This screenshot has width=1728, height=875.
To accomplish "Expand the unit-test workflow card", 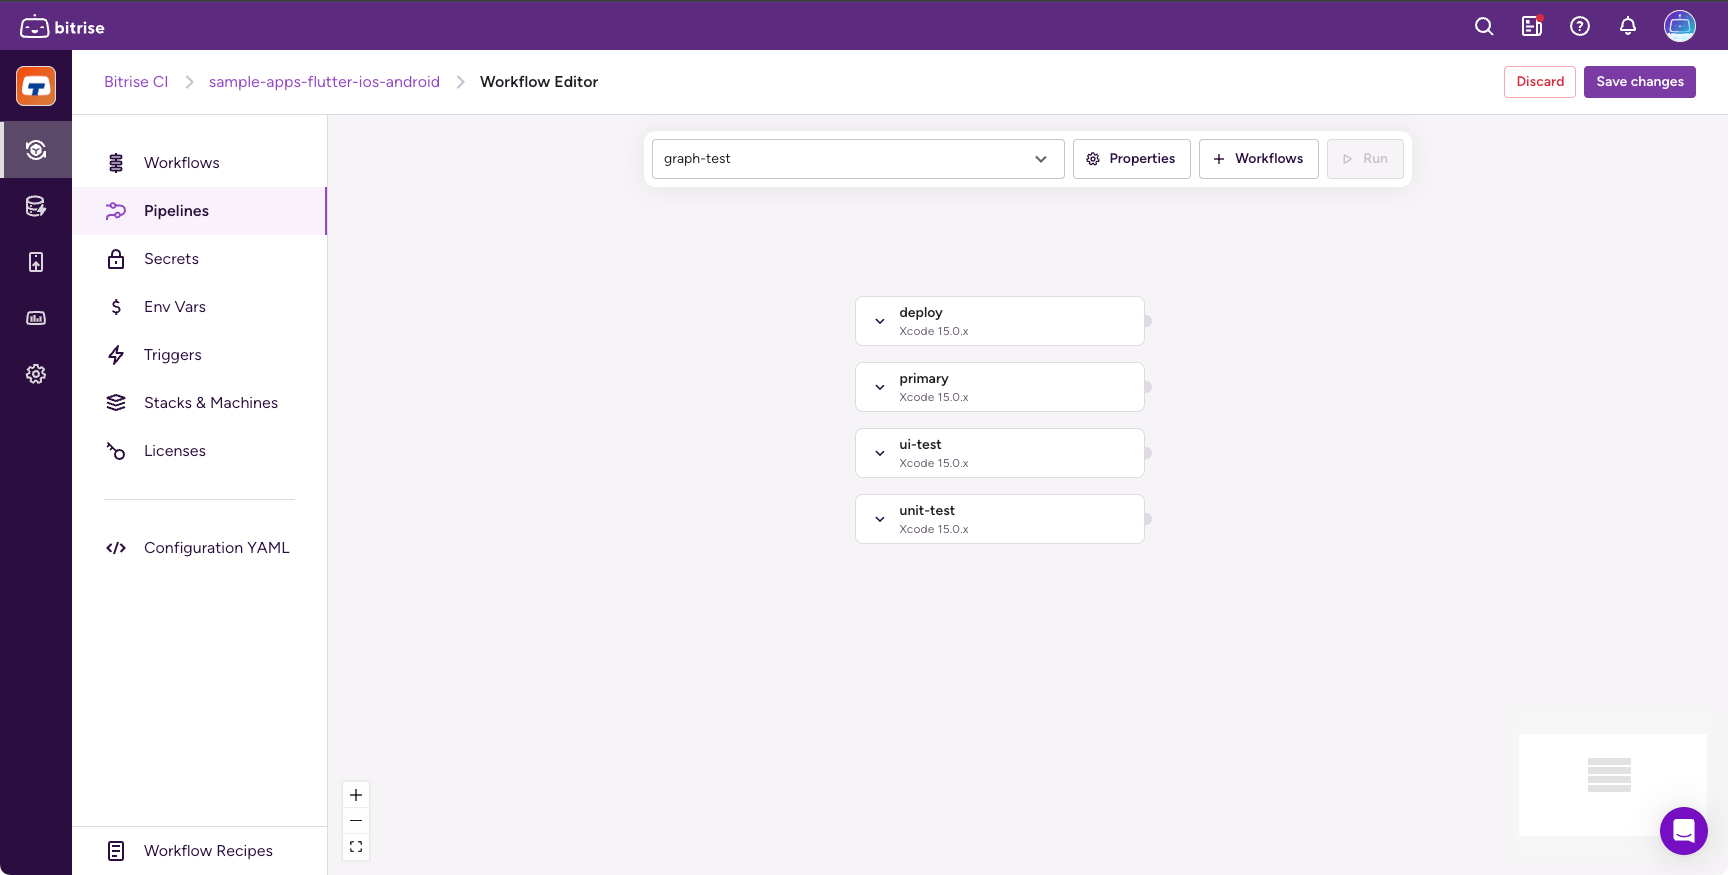I will pyautogui.click(x=880, y=519).
